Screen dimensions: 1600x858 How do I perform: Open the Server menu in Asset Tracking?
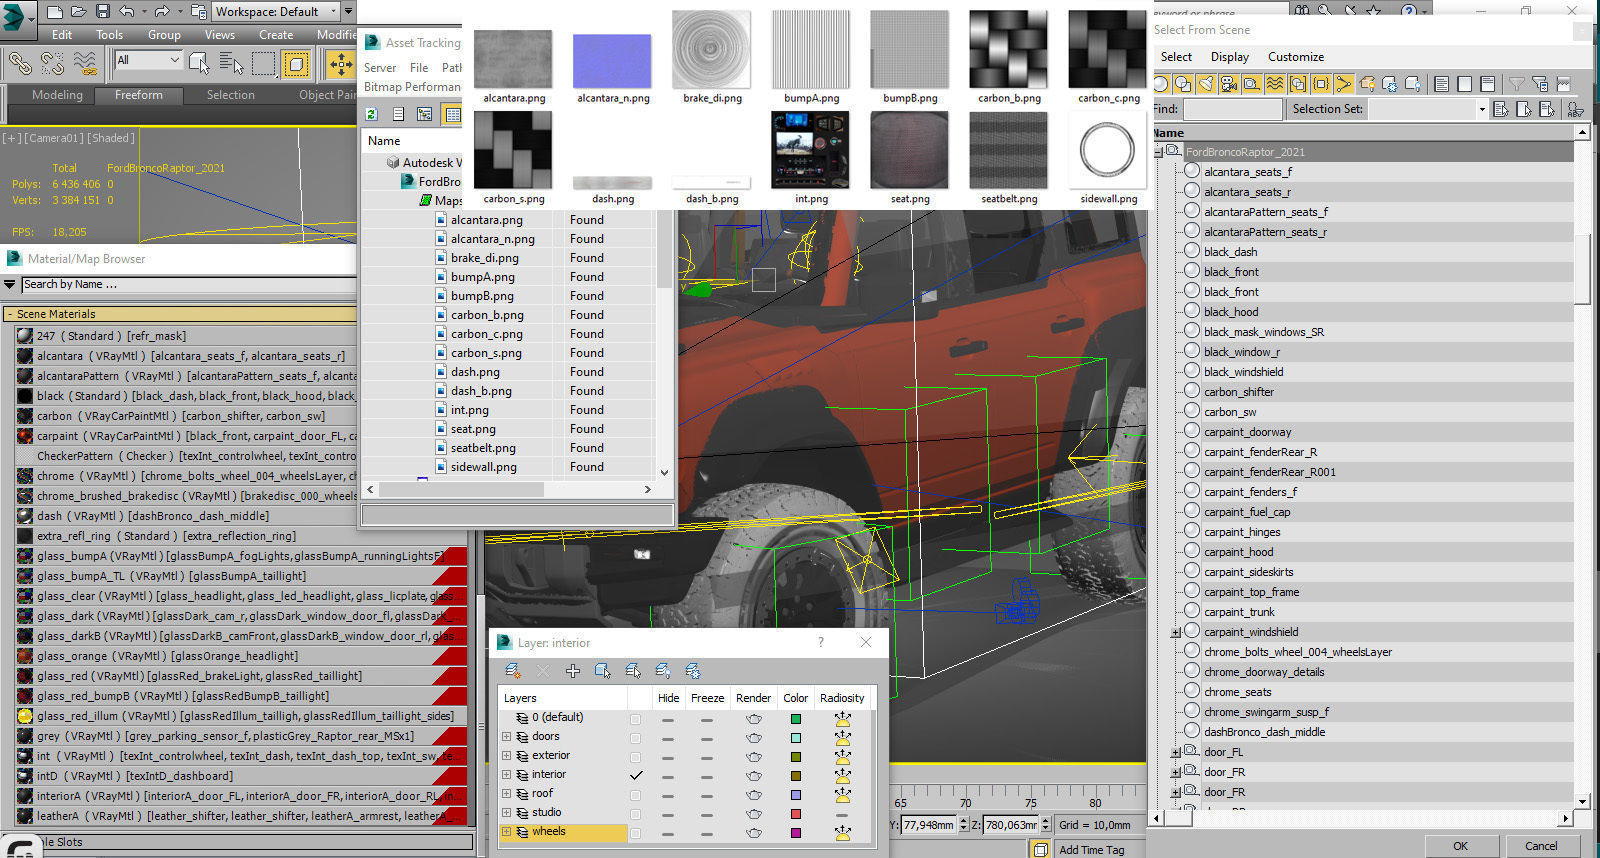tap(380, 68)
